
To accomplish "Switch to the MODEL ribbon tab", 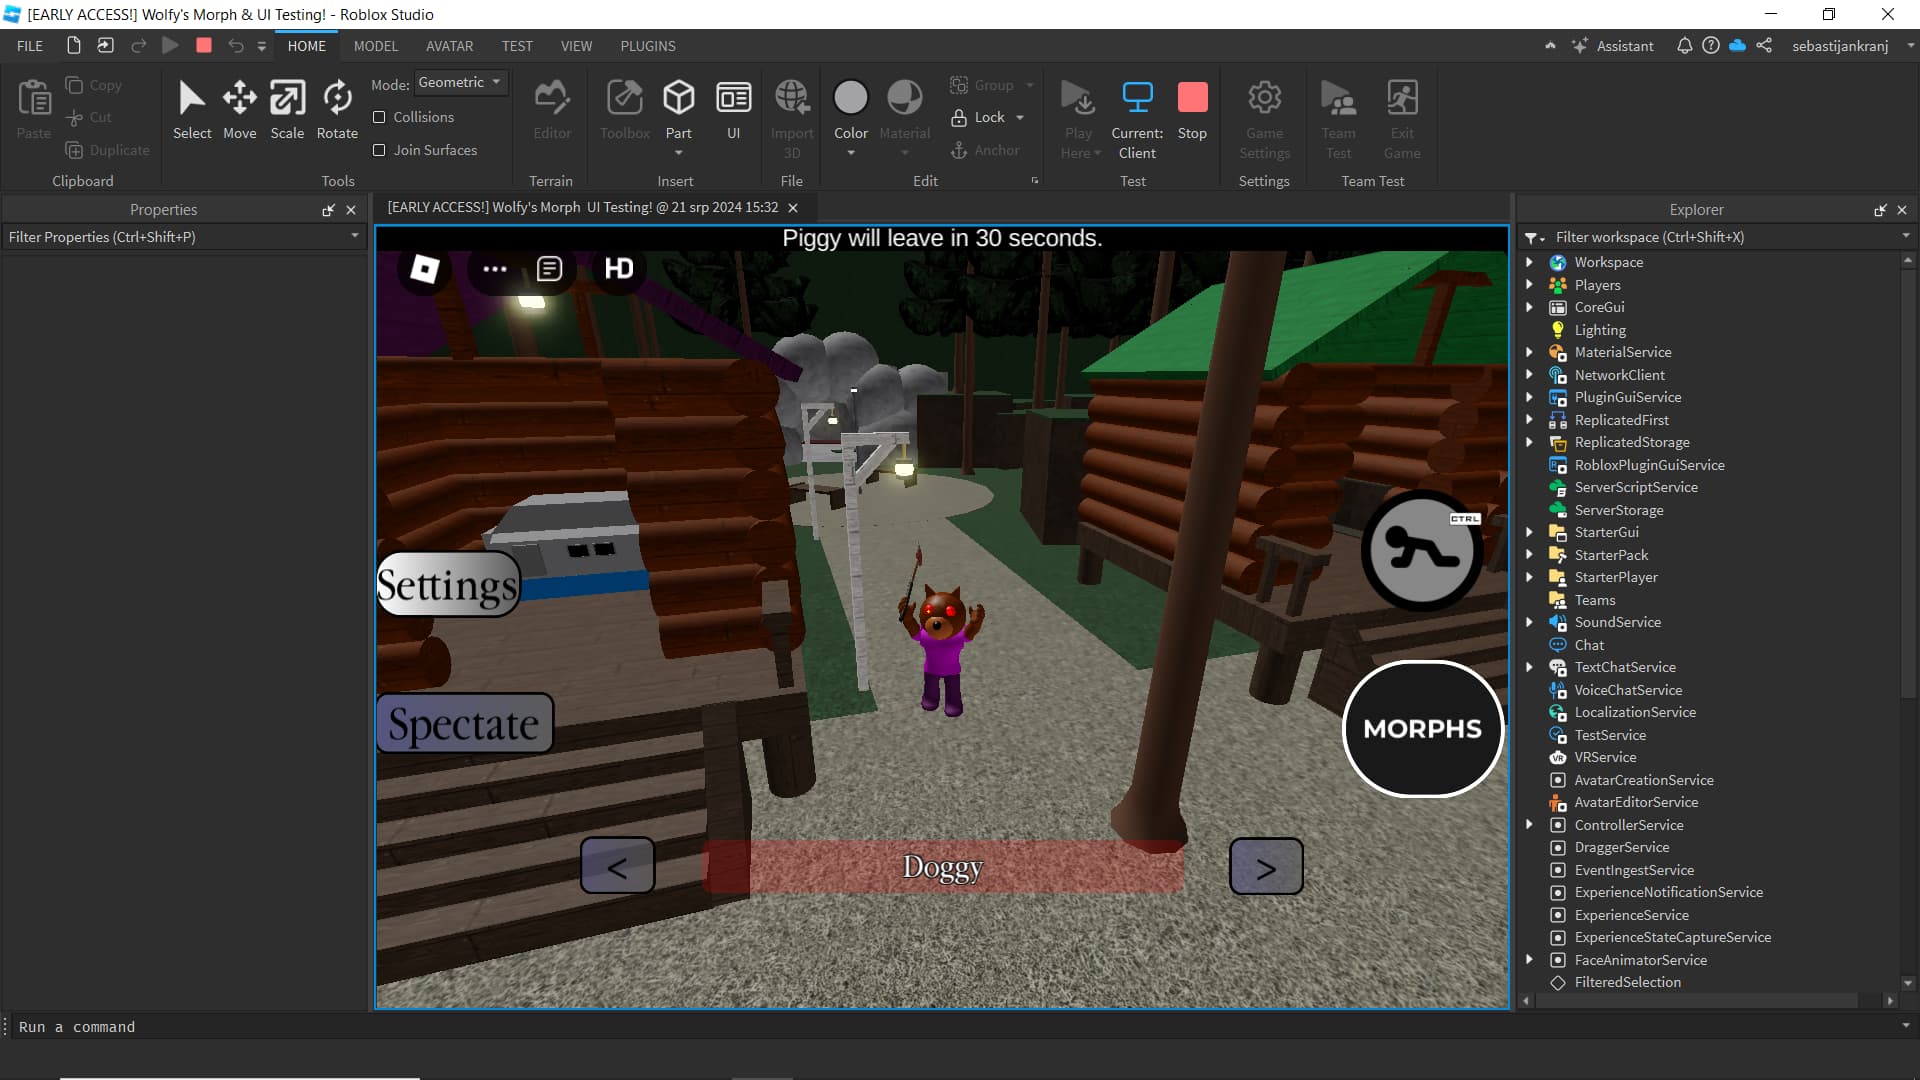I will [375, 46].
